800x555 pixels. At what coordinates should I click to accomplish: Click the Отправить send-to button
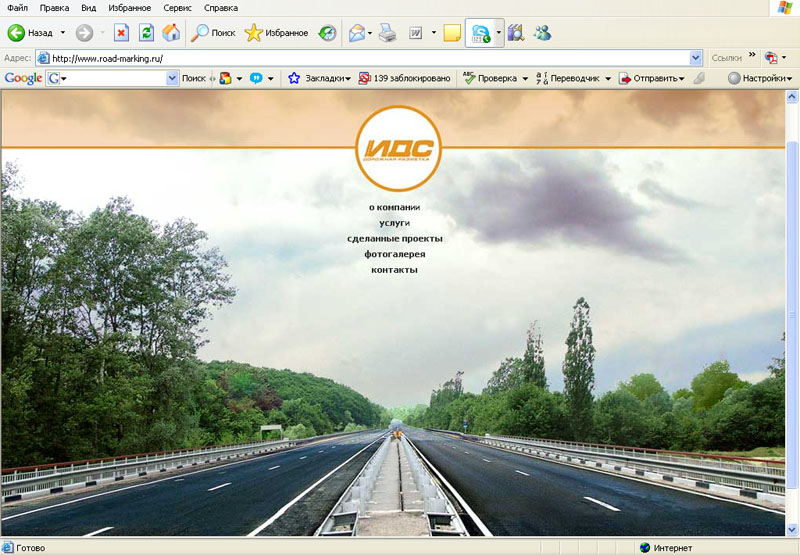(652, 78)
